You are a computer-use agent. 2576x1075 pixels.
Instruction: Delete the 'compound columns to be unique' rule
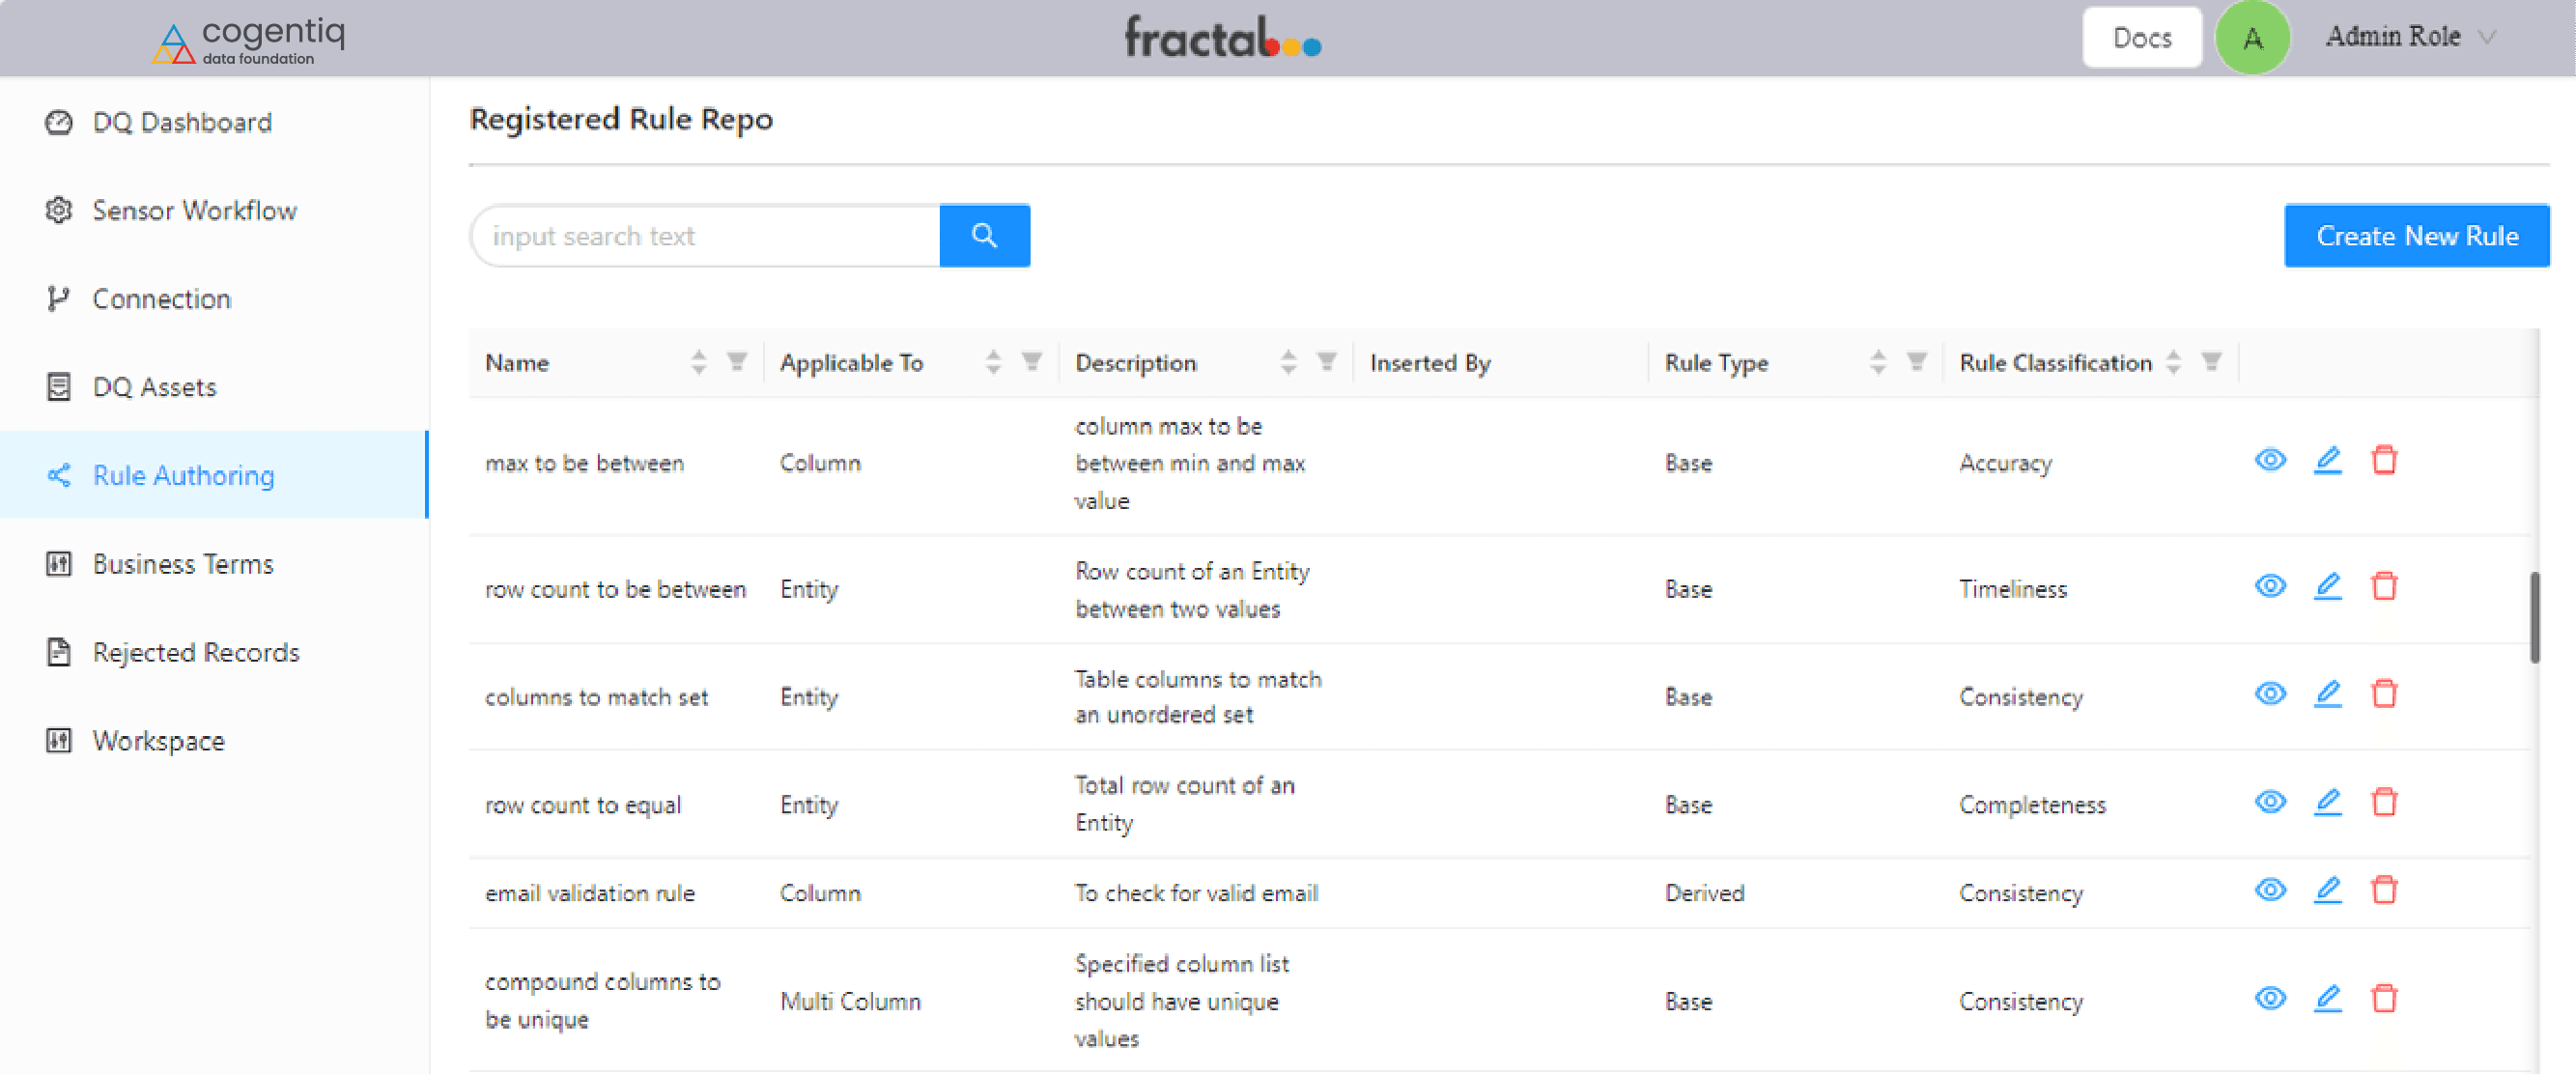[x=2384, y=998]
